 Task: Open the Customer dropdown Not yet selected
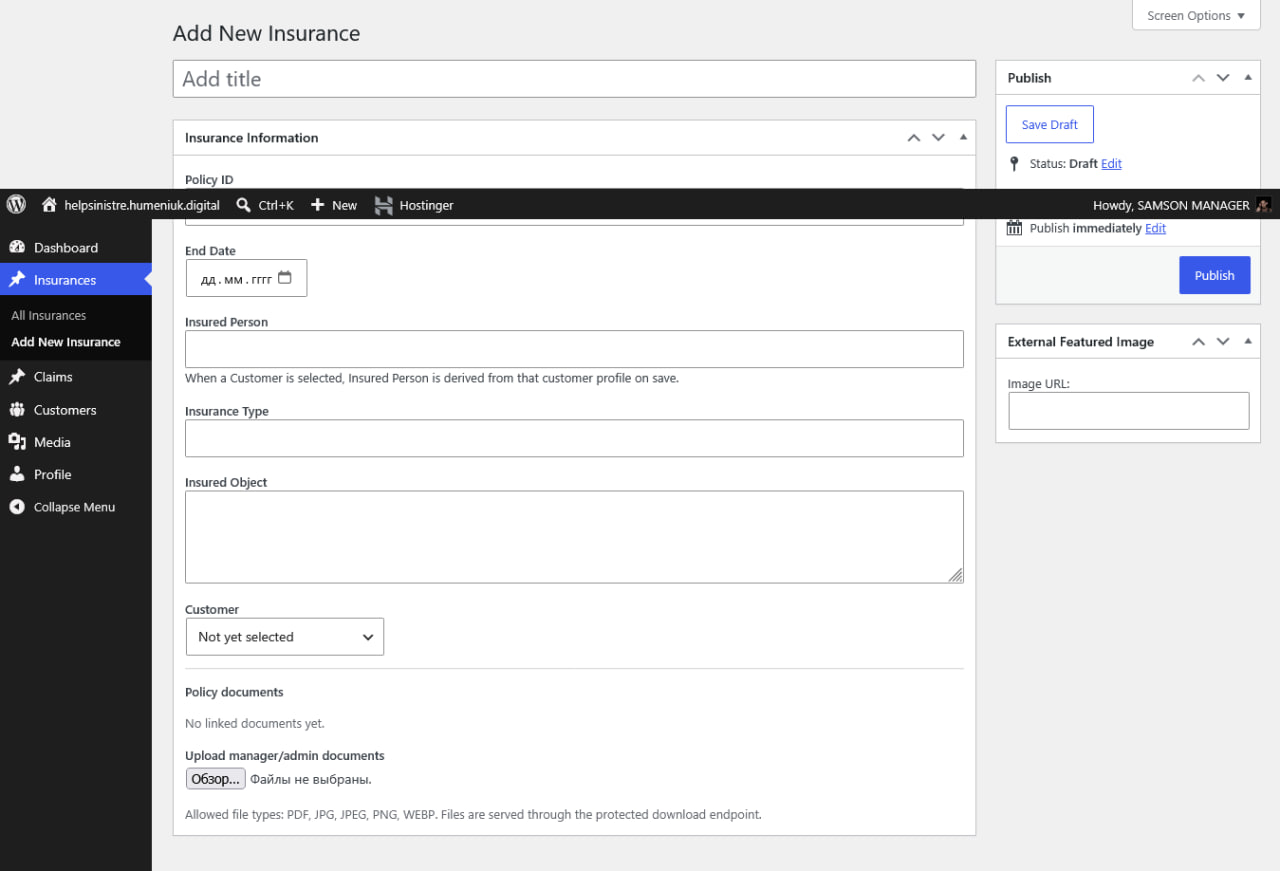285,637
